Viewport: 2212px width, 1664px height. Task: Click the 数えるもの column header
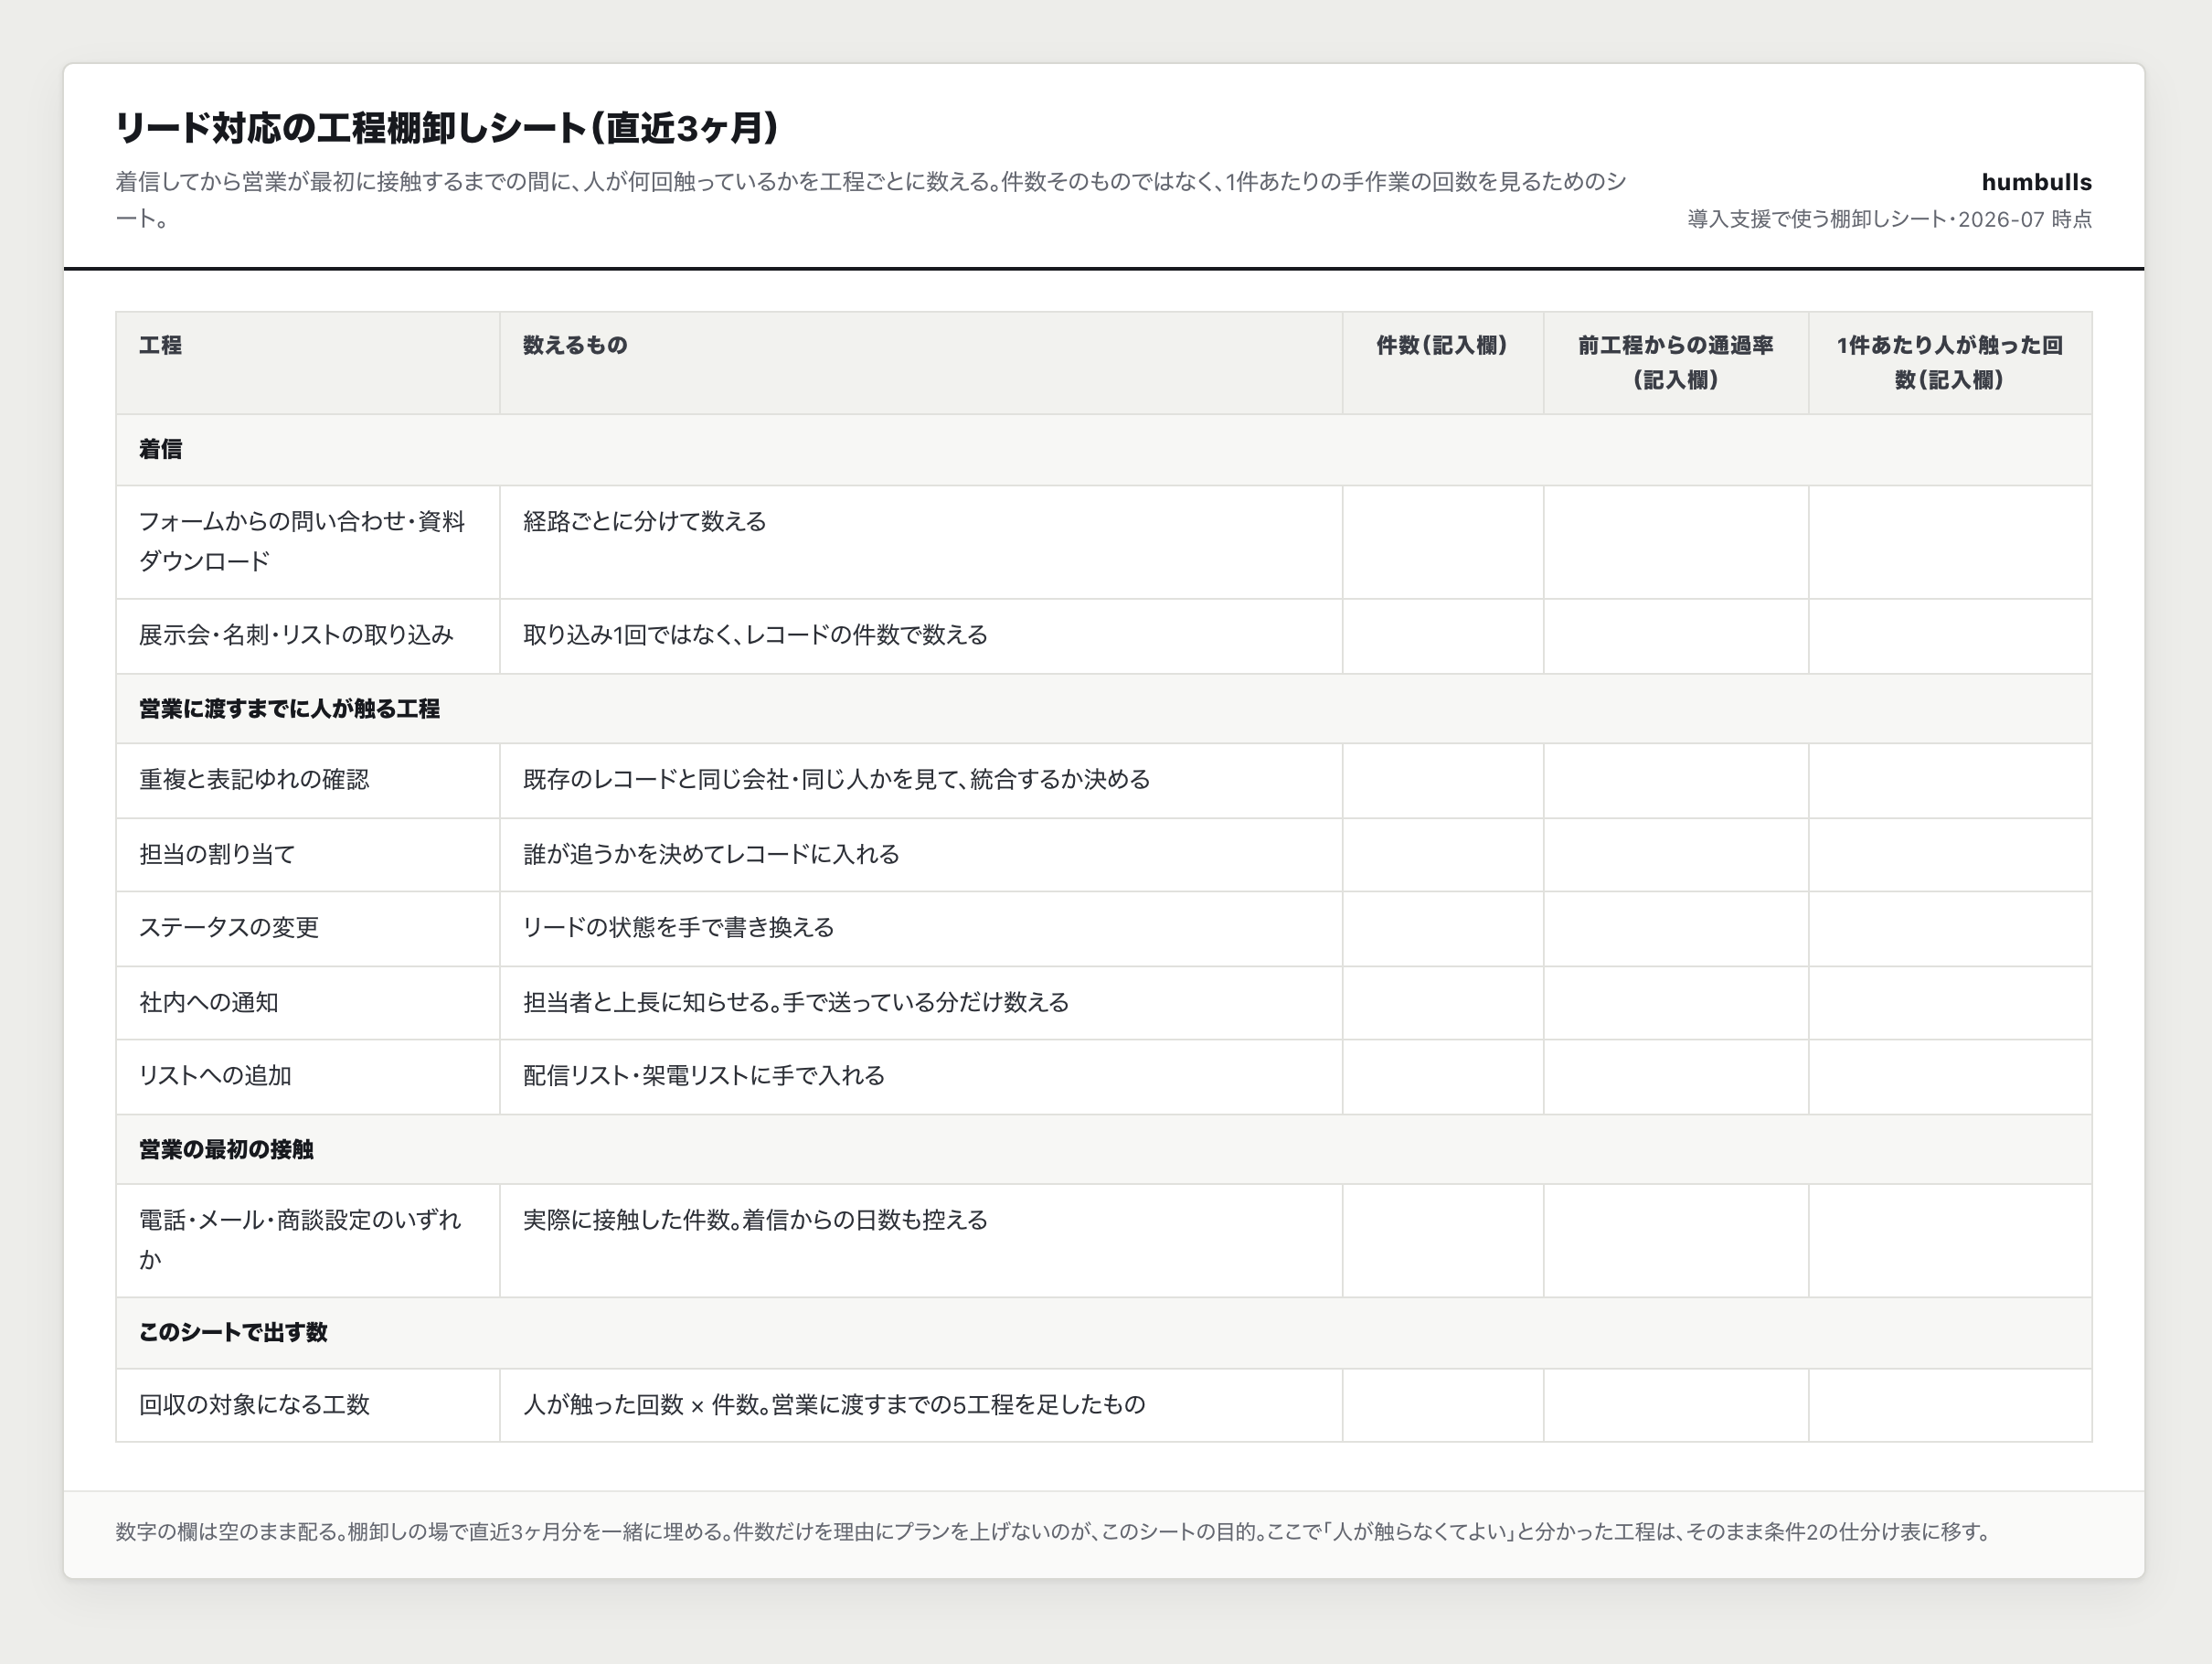click(921, 363)
